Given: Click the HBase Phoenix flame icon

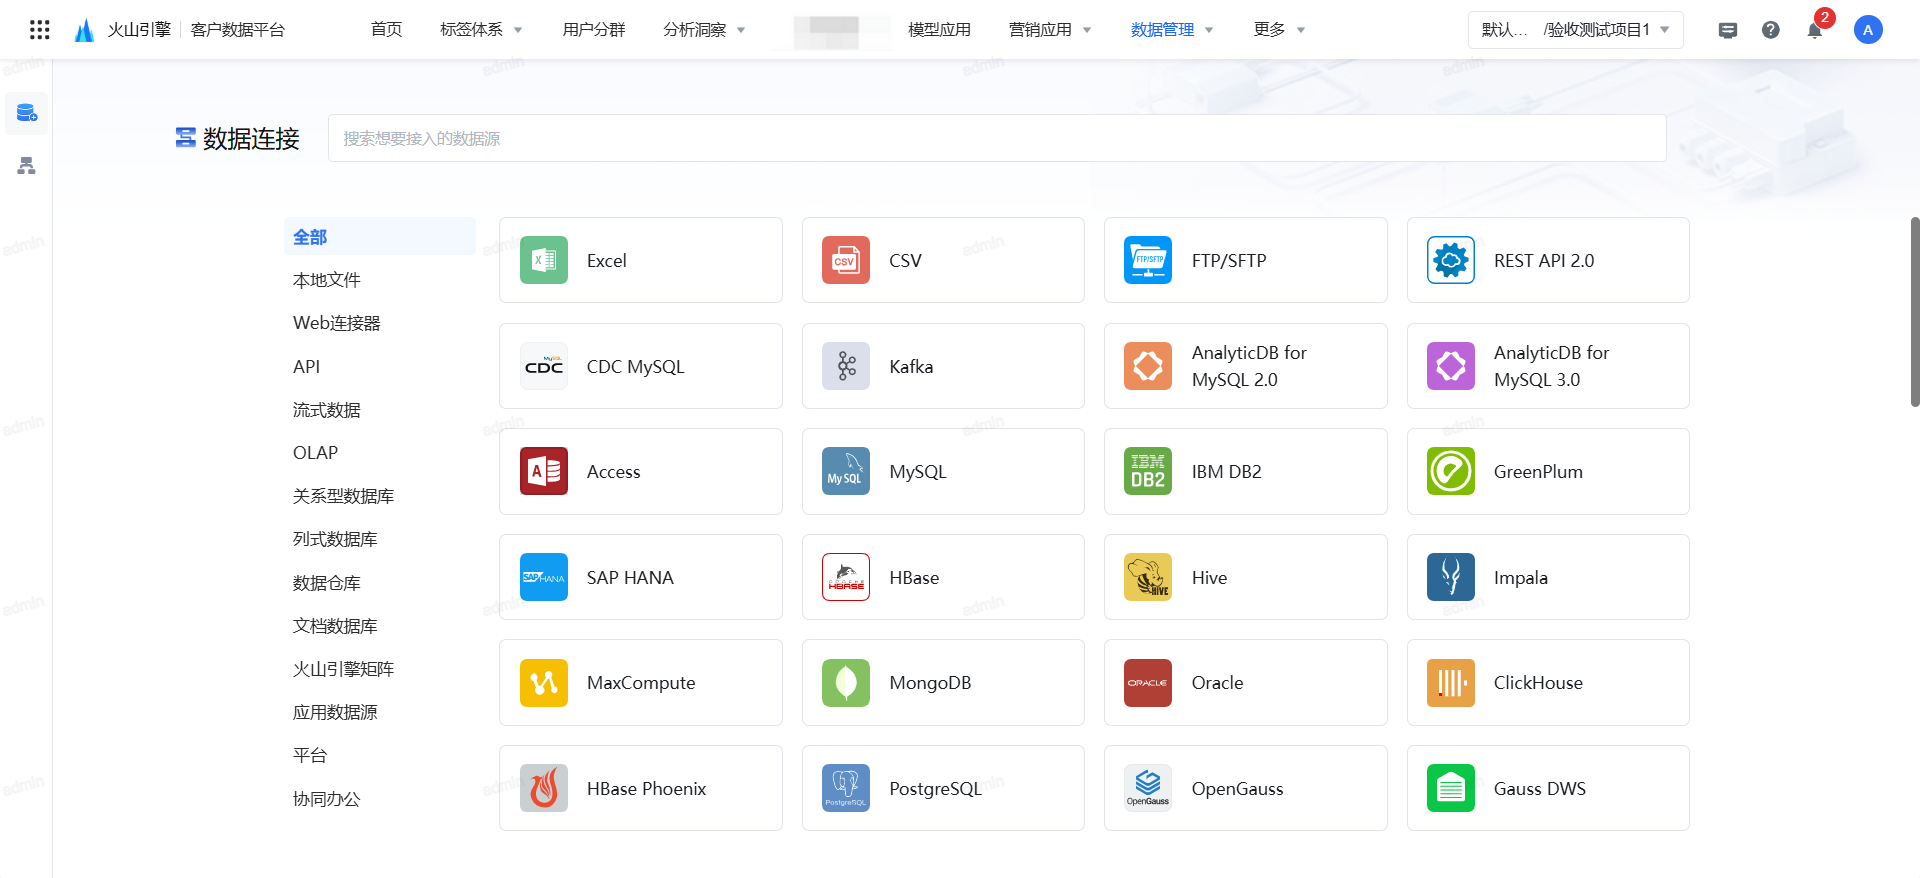Looking at the screenshot, I should pyautogui.click(x=544, y=788).
